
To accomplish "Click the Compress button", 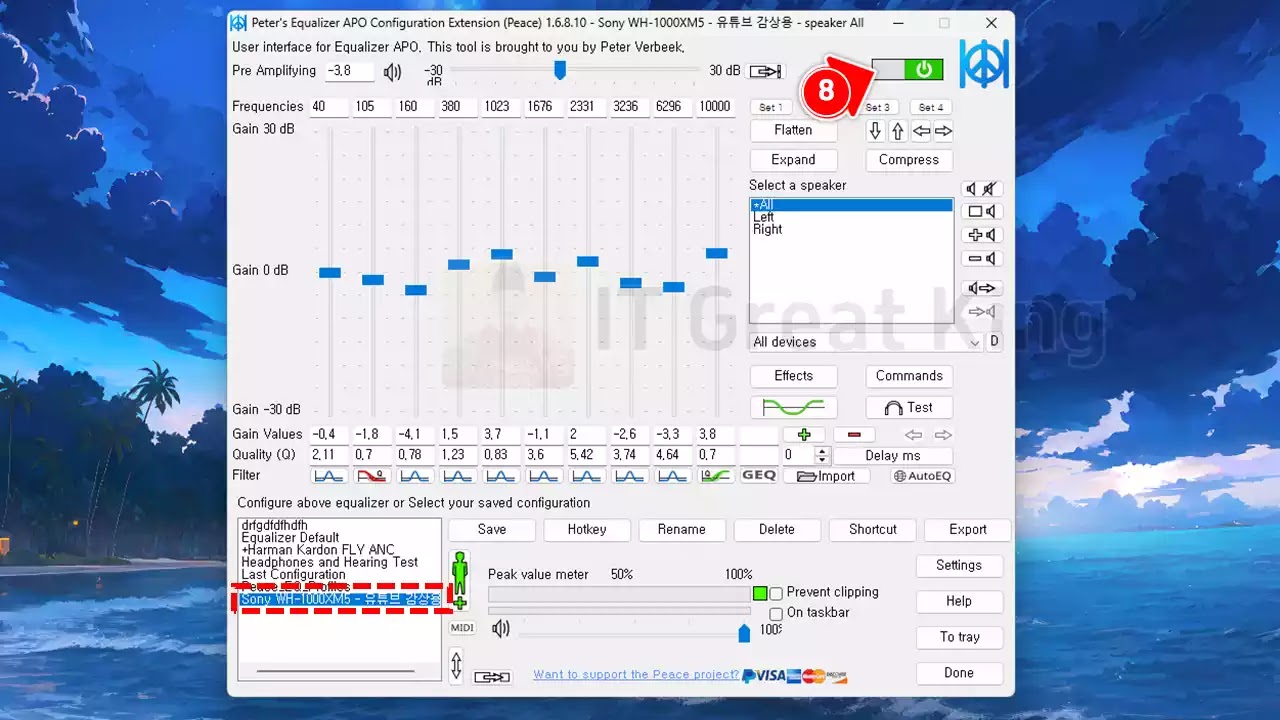I will [x=909, y=160].
